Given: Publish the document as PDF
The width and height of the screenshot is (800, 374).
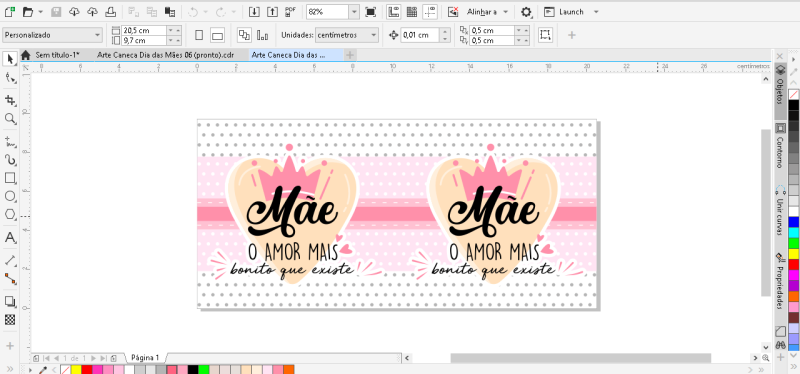Looking at the screenshot, I should [x=291, y=11].
